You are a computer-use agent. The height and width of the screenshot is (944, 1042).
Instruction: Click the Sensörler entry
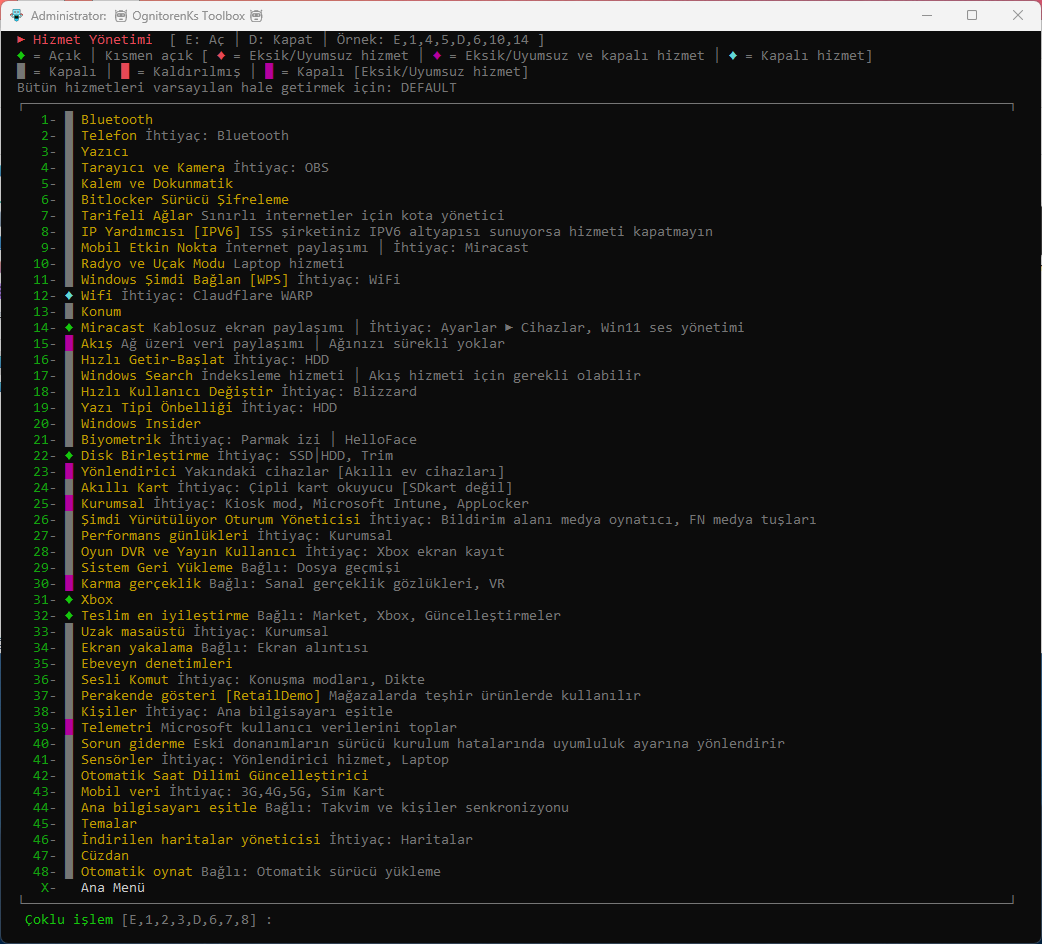click(x=117, y=759)
